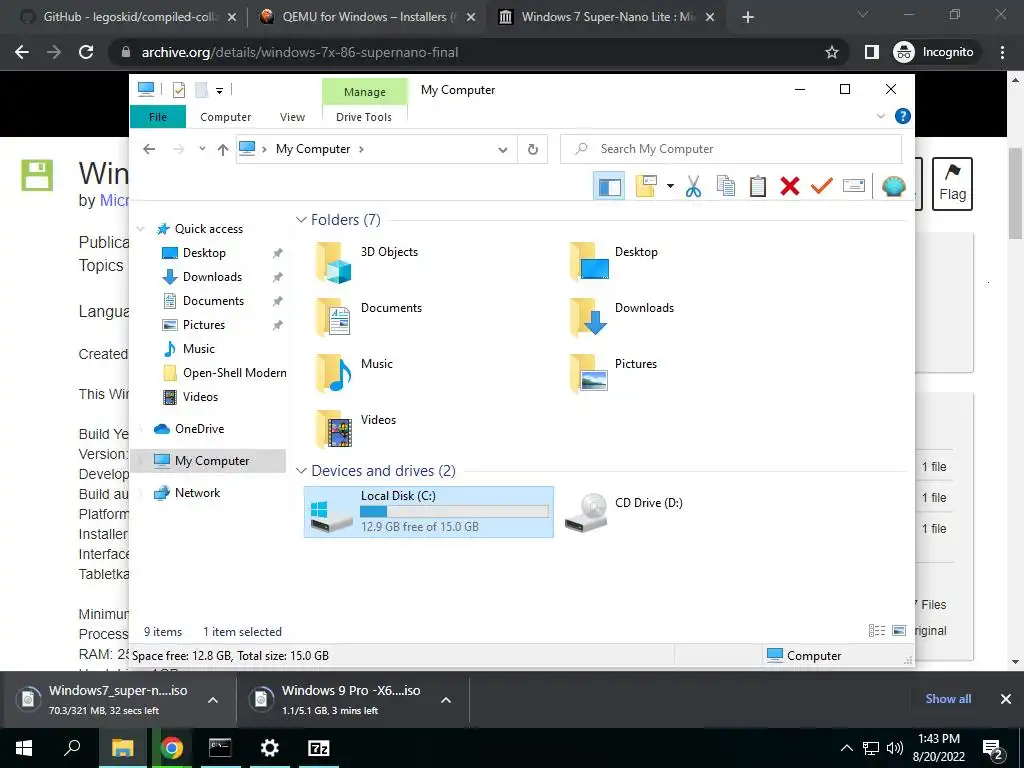The image size is (1024, 768).
Task: Click the Explorer Help question mark icon
Action: tap(903, 116)
